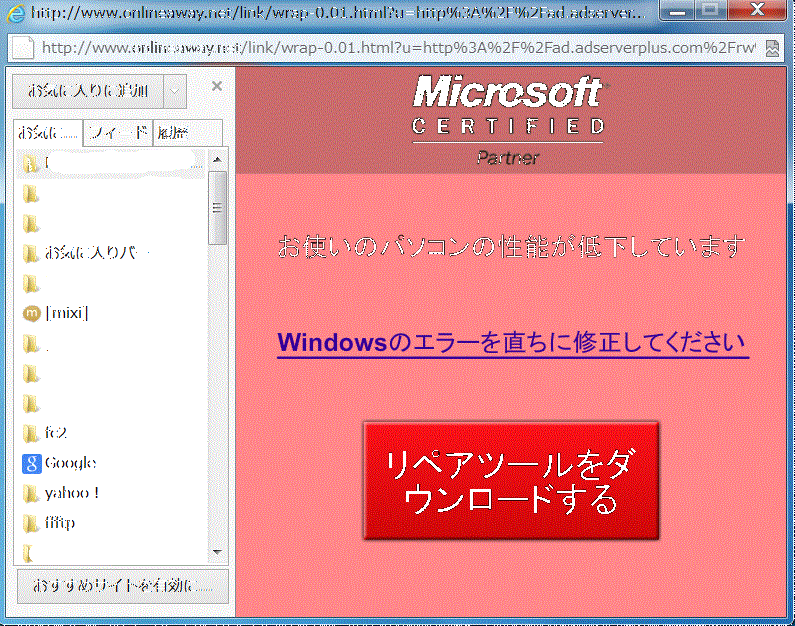
Task: Click the folder icon next to yahoo !
Action: point(31,493)
